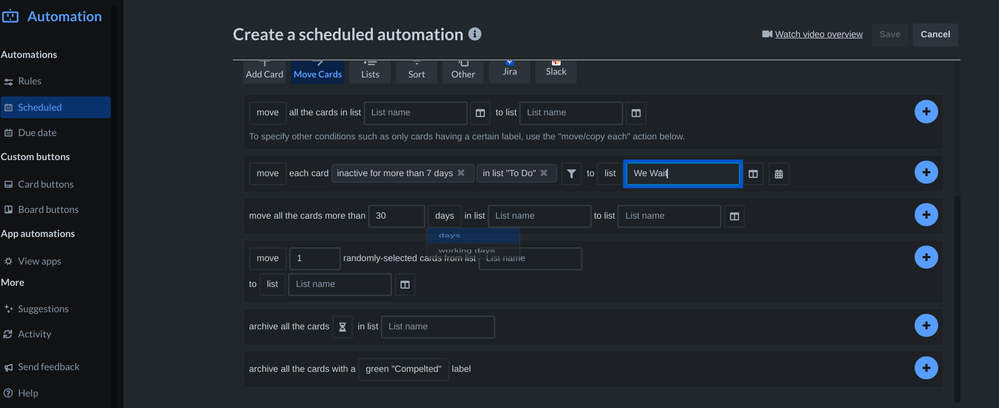Select the Move Cards action tab
This screenshot has width=999, height=408.
click(317, 72)
